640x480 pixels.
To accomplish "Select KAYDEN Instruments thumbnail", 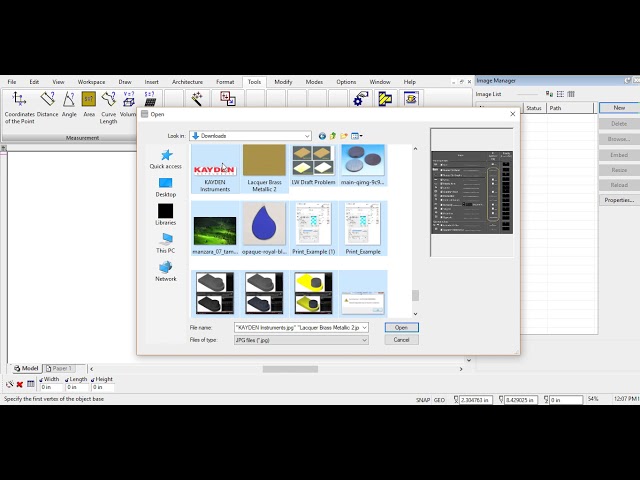I will click(x=215, y=169).
